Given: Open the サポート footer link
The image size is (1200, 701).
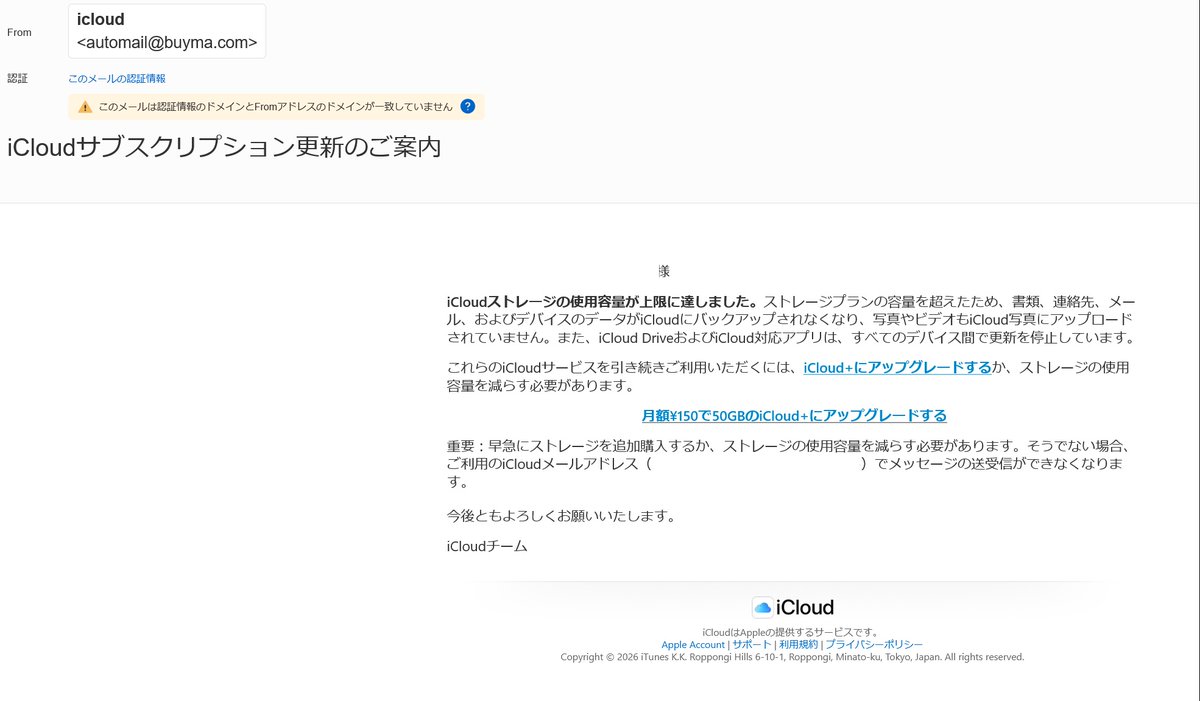Looking at the screenshot, I should click(751, 645).
